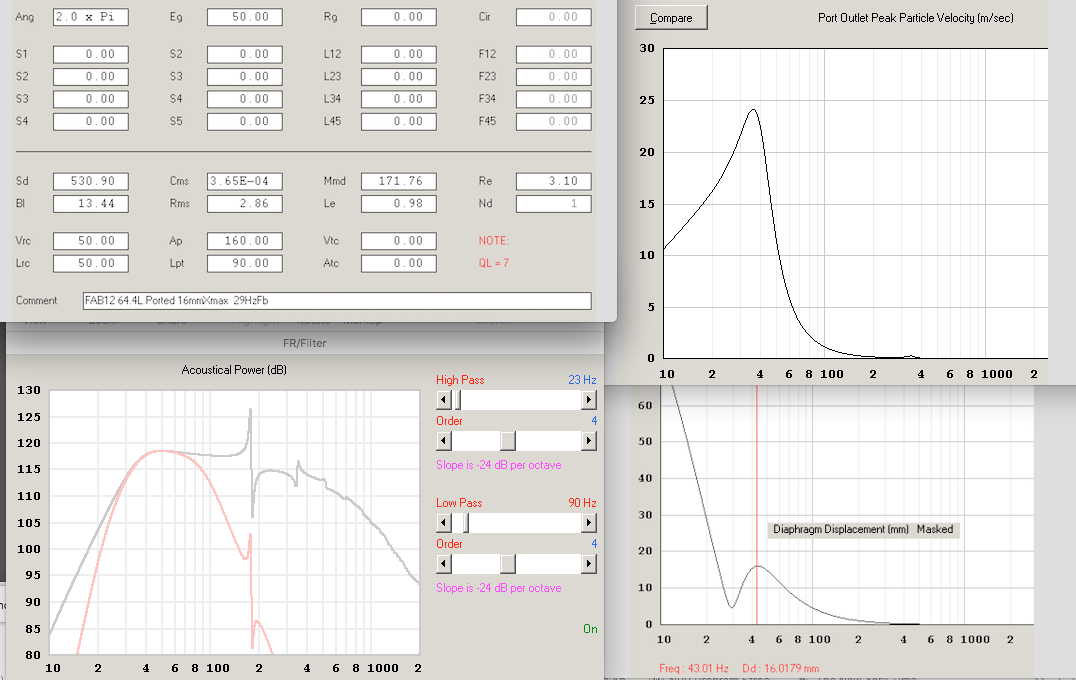Click the F45 input field
Screen dimensions: 1076x680
tap(554, 121)
